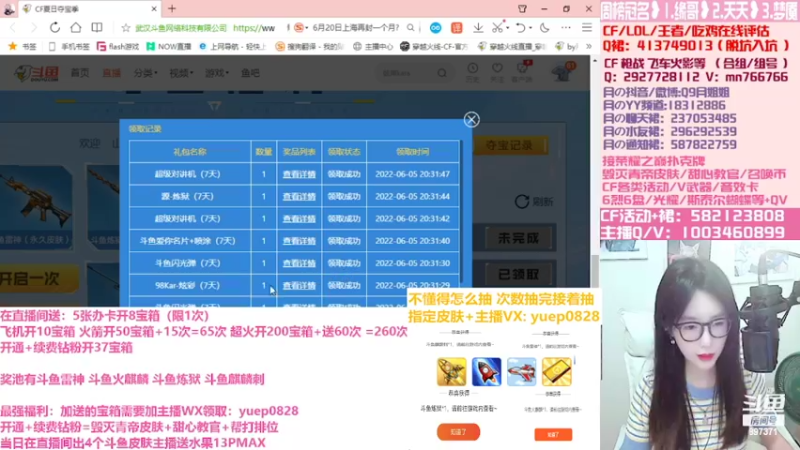The height and width of the screenshot is (450, 800).
Task: Open reading mode book icon
Action: [96, 28]
